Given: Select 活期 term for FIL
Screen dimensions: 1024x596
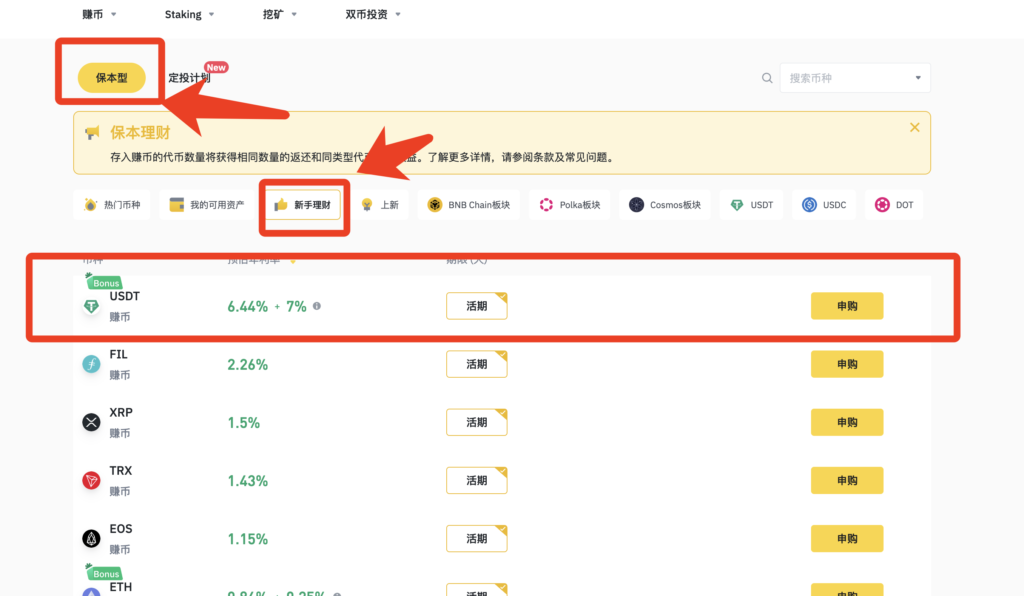Looking at the screenshot, I should click(x=477, y=364).
